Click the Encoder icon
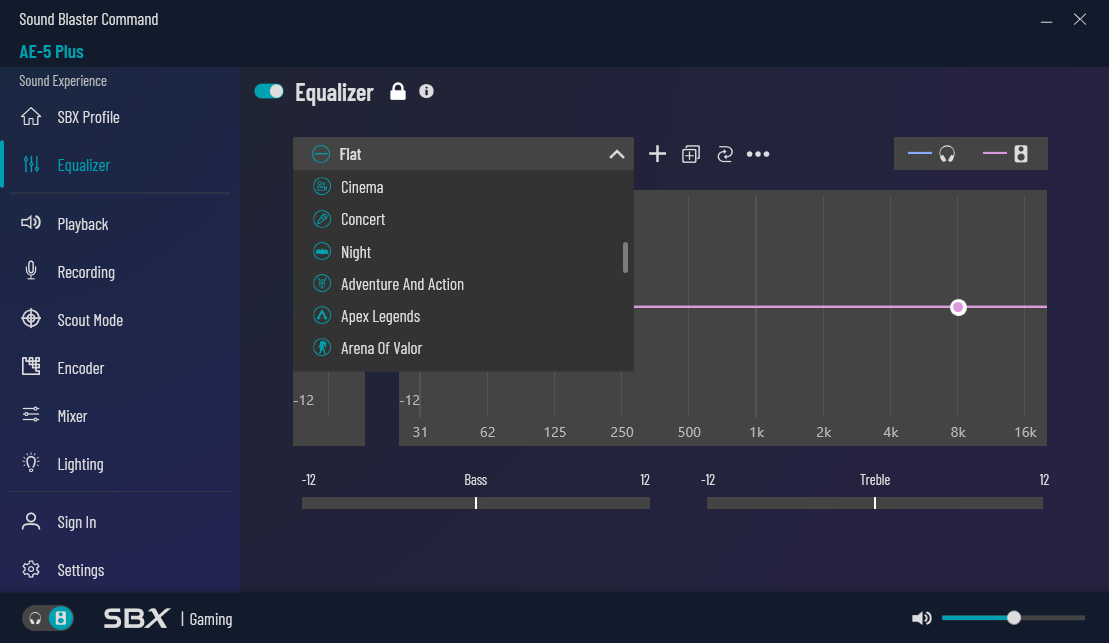 (x=31, y=366)
